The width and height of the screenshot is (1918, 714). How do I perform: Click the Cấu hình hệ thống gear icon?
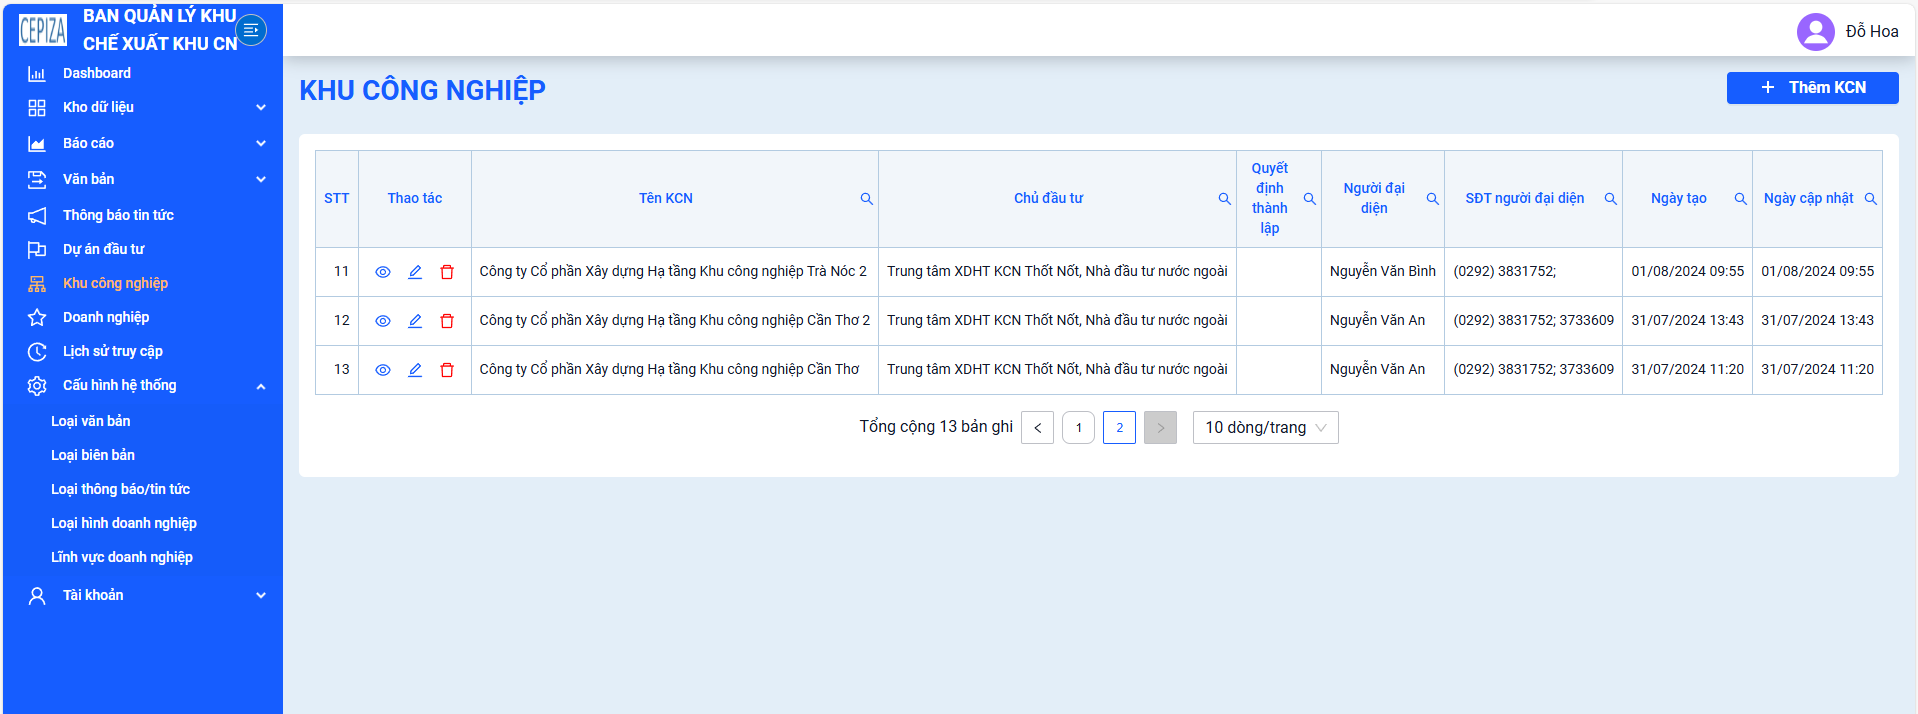pos(37,385)
